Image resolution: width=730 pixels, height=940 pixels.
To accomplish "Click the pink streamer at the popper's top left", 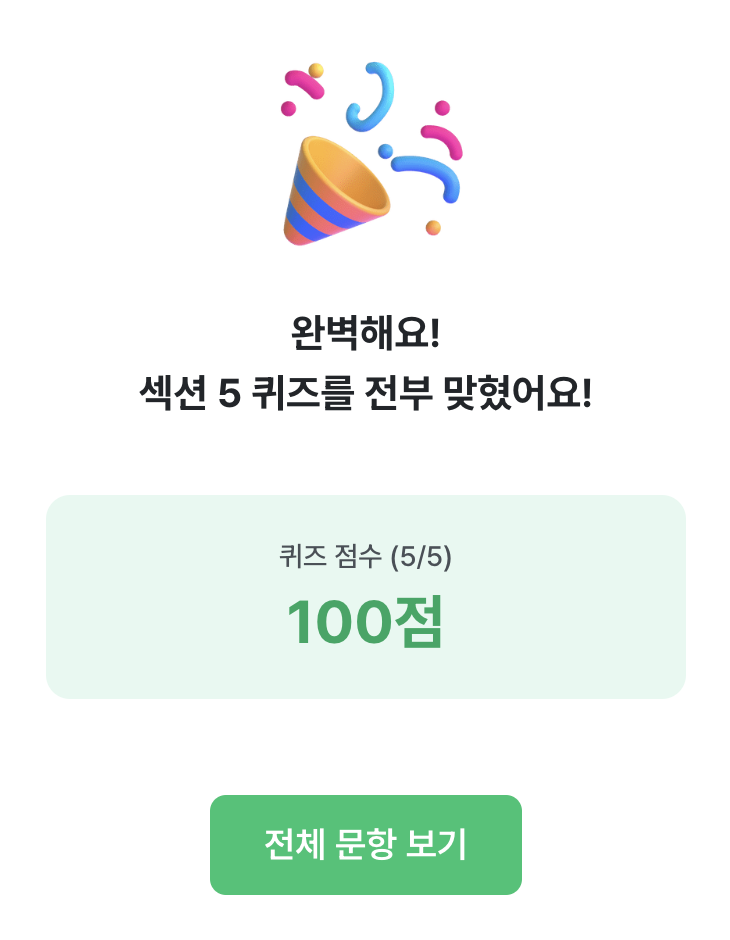I will click(x=304, y=84).
